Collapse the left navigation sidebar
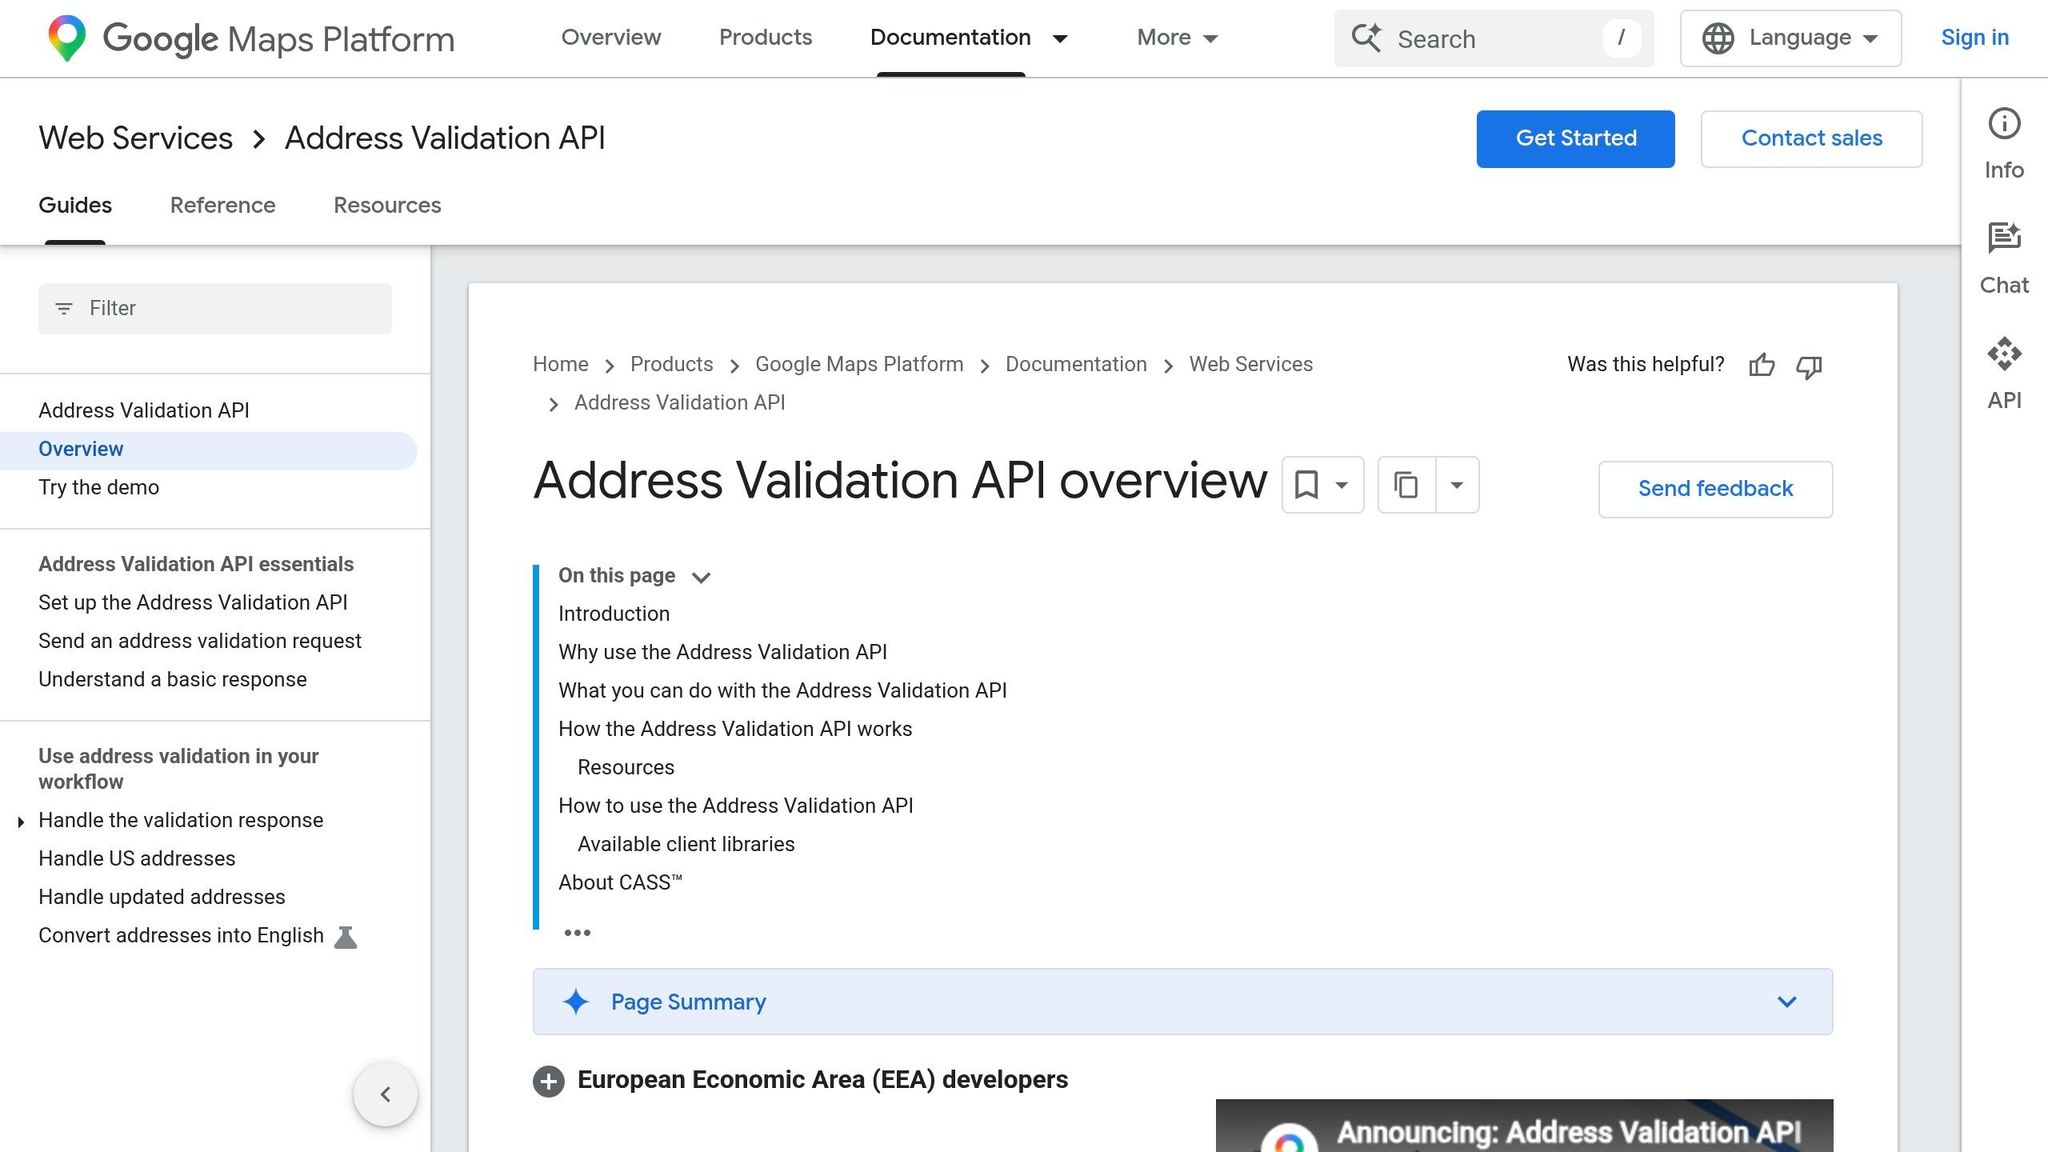The height and width of the screenshot is (1152, 2048). (x=385, y=1094)
